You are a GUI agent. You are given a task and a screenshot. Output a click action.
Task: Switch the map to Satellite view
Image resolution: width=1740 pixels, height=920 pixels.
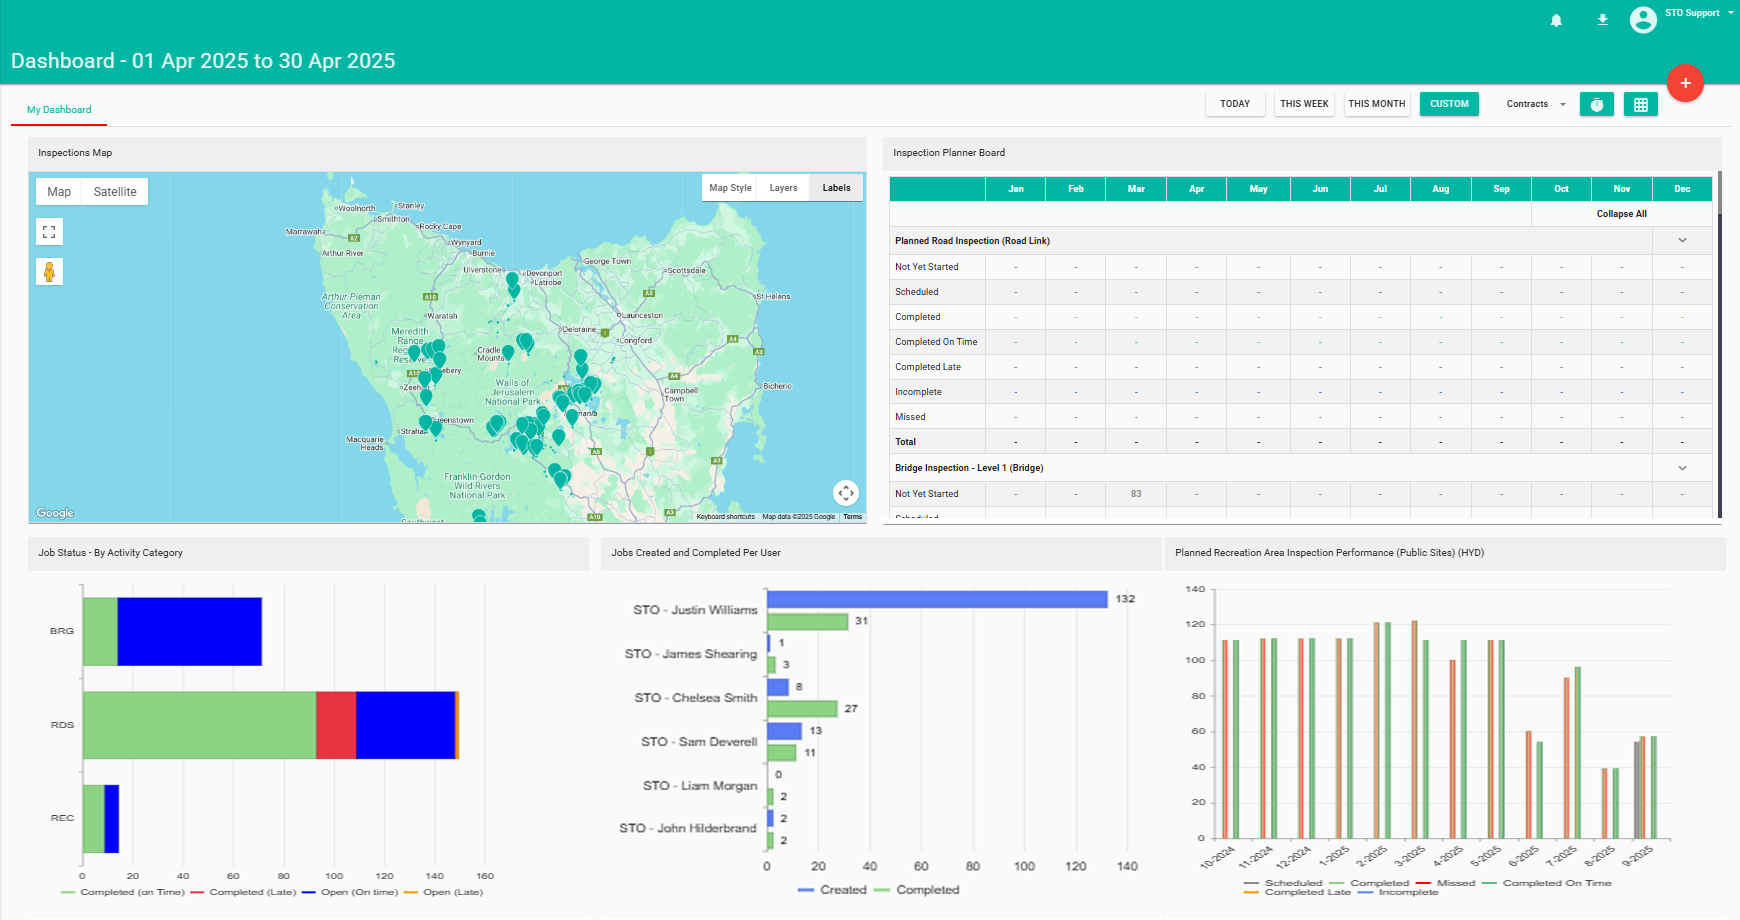tap(115, 192)
